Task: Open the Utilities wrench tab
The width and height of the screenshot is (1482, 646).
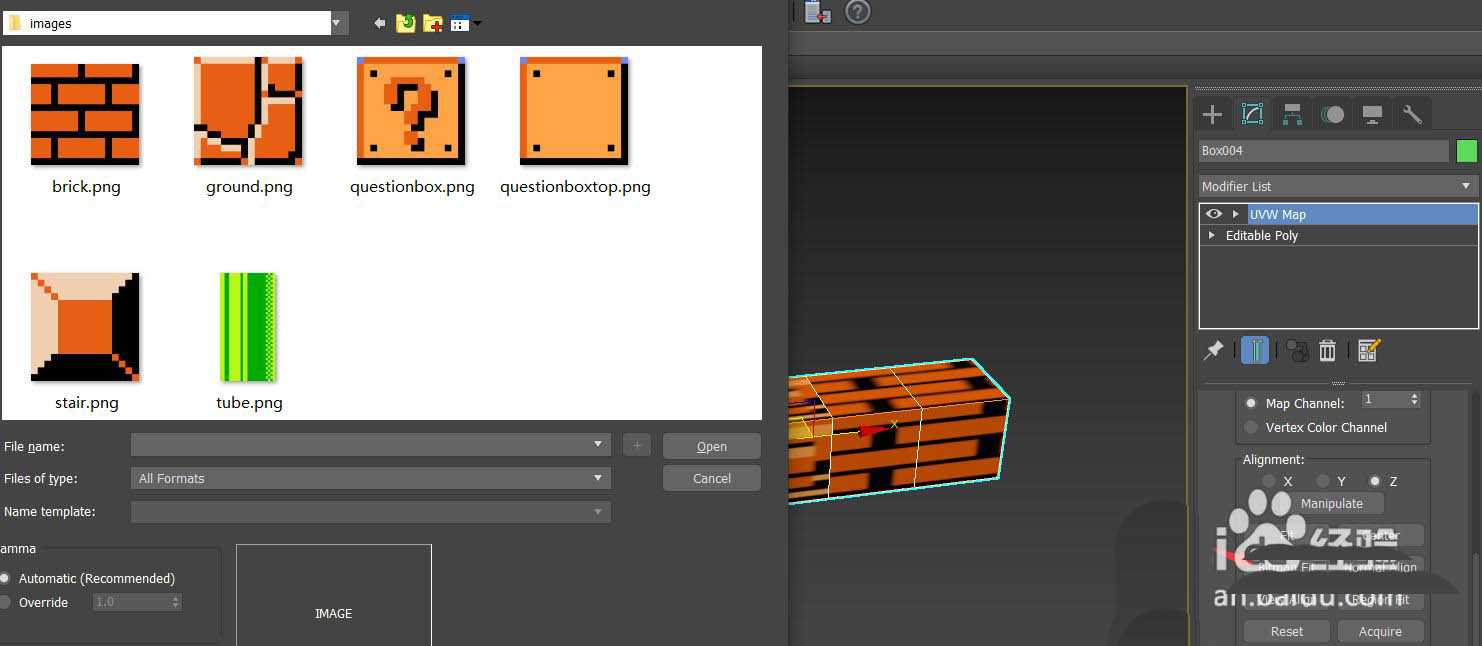Action: click(x=1412, y=114)
